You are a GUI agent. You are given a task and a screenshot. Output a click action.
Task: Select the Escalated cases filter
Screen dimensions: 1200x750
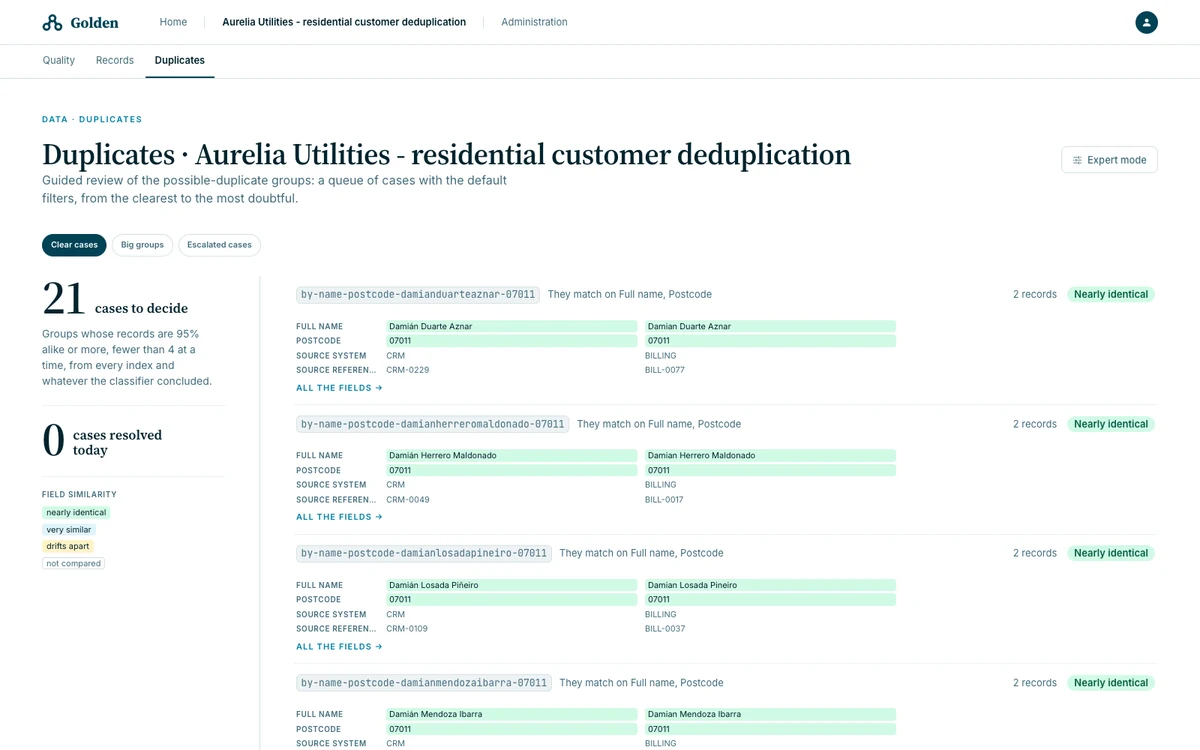pyautogui.click(x=219, y=245)
